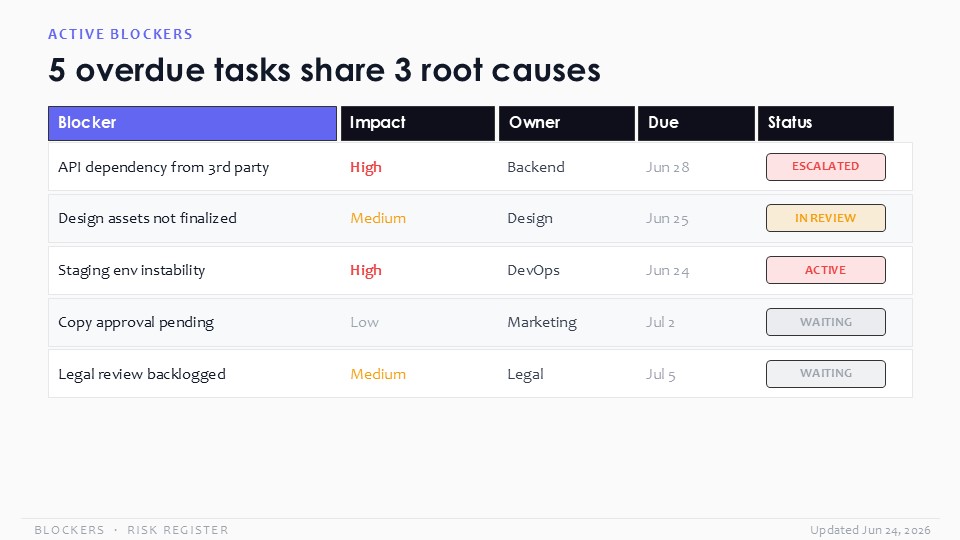960x540 pixels.
Task: Select 'Design assets not finalized' cell
Action: pos(148,219)
